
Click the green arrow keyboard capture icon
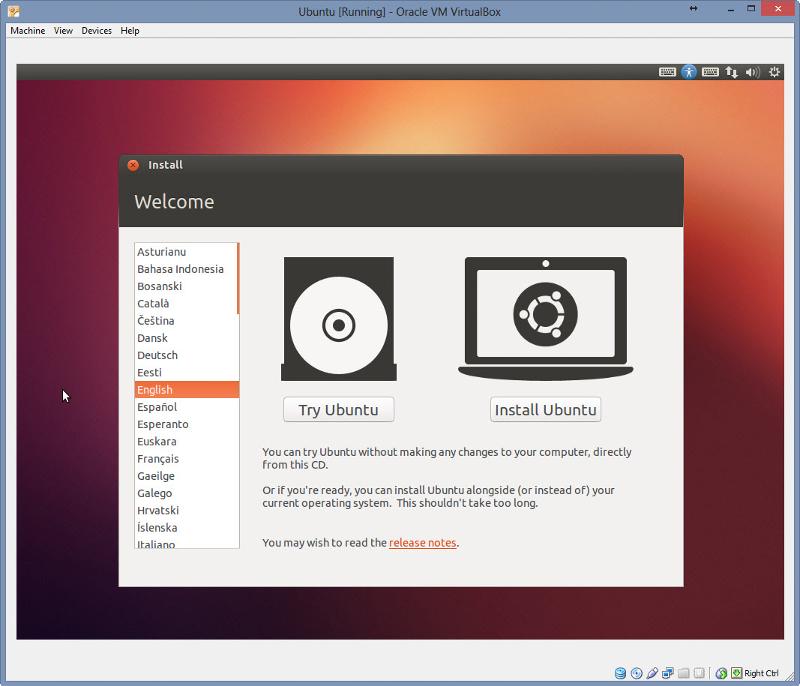click(736, 673)
